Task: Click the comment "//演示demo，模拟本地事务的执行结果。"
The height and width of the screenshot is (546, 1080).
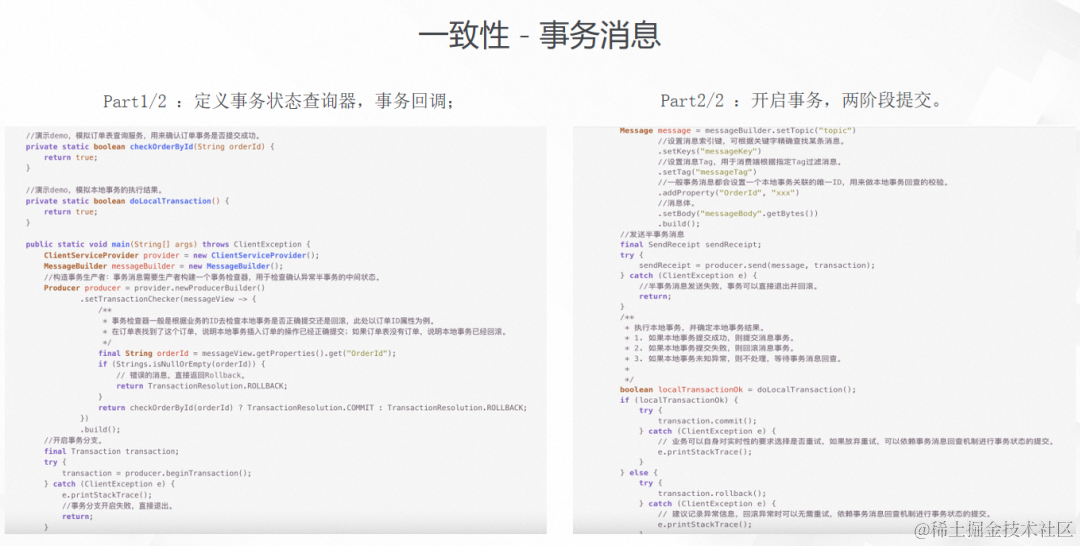Action: click(94, 189)
